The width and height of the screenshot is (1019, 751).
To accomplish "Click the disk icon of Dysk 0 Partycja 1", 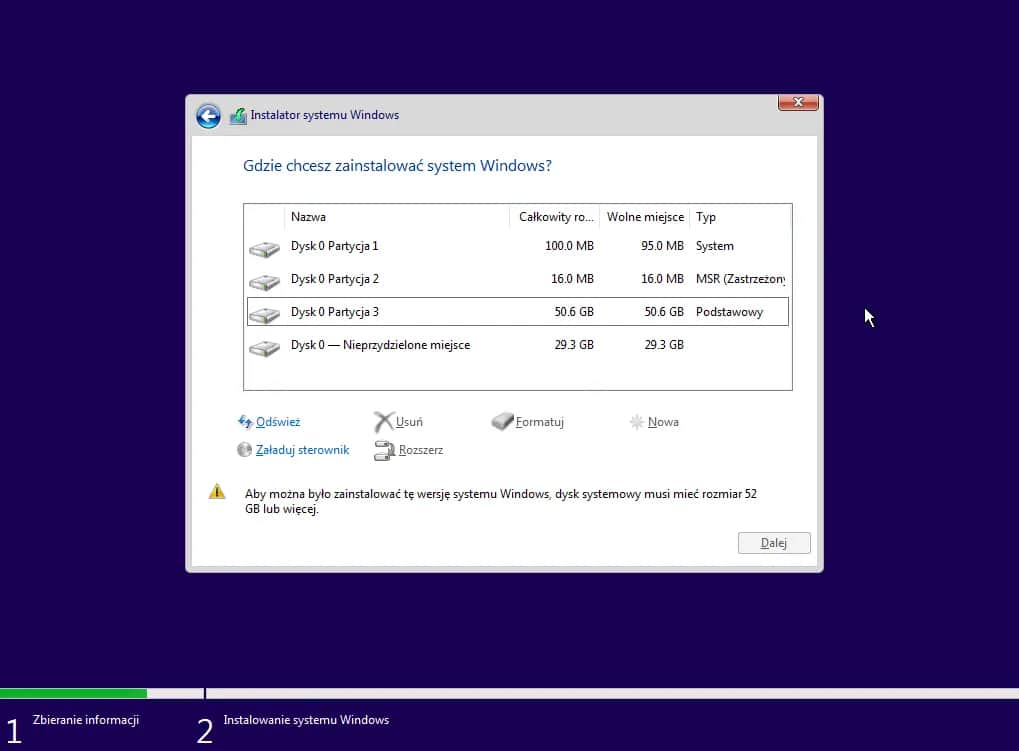I will pyautogui.click(x=263, y=247).
